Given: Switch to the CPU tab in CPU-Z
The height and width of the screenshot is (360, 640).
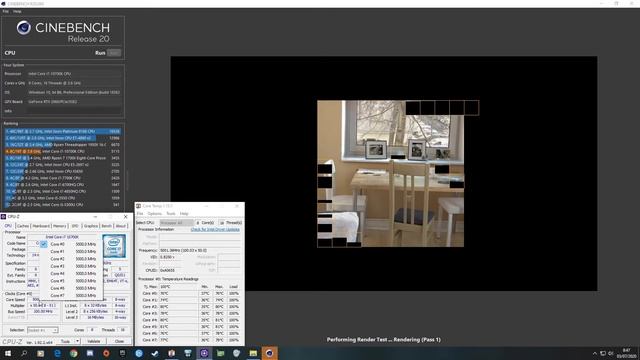Looking at the screenshot, I should [8, 226].
